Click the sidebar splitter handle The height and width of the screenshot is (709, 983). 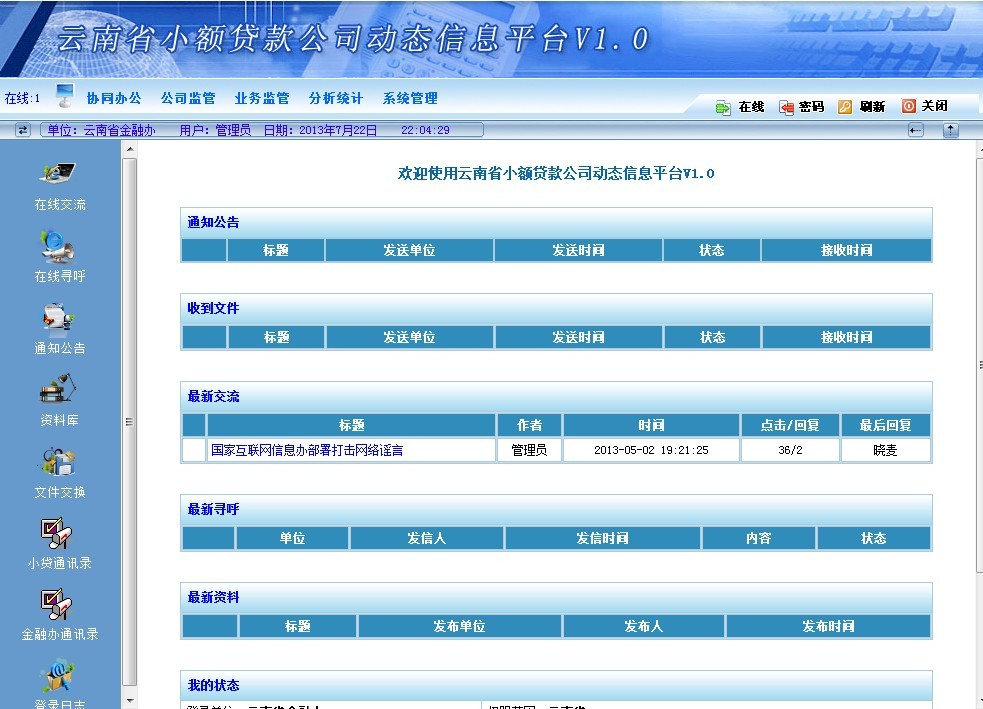coord(129,422)
